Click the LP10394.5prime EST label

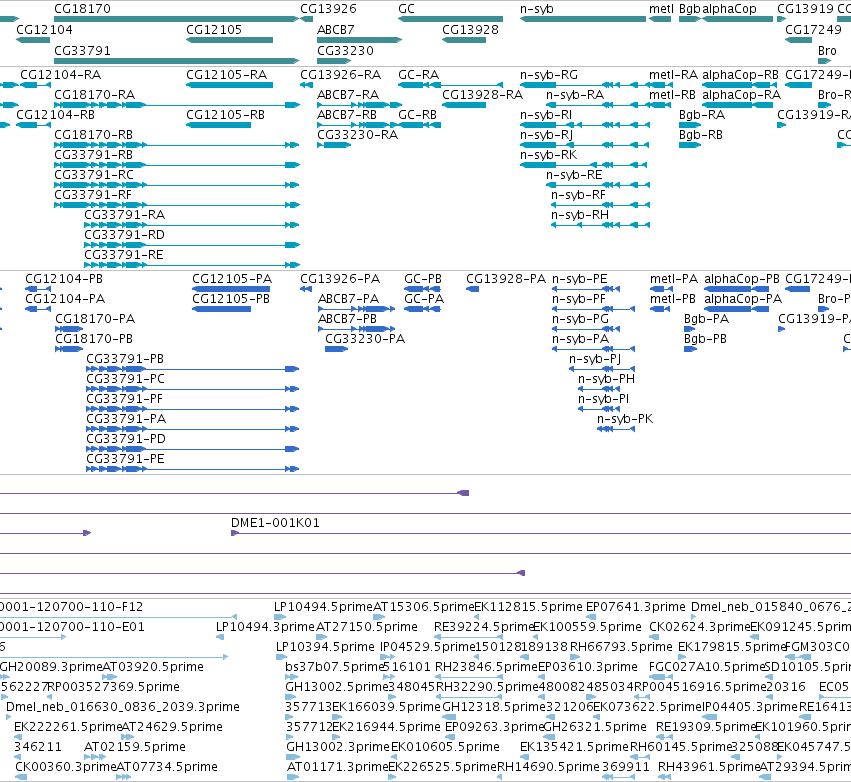point(325,647)
